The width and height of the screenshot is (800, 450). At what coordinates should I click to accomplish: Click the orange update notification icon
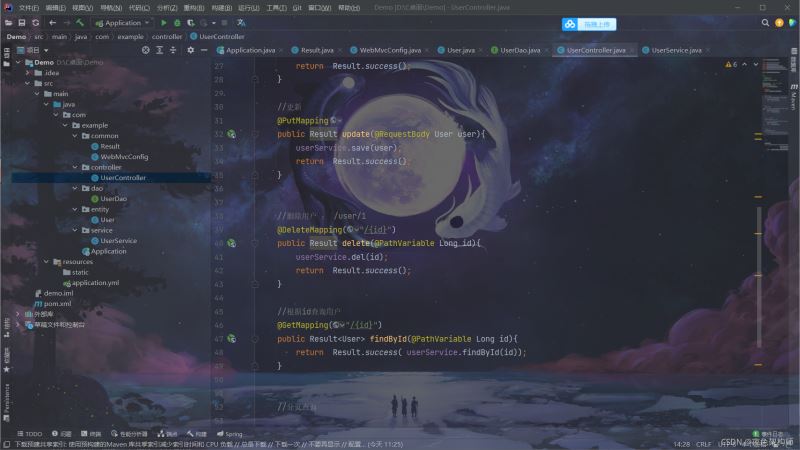click(779, 23)
